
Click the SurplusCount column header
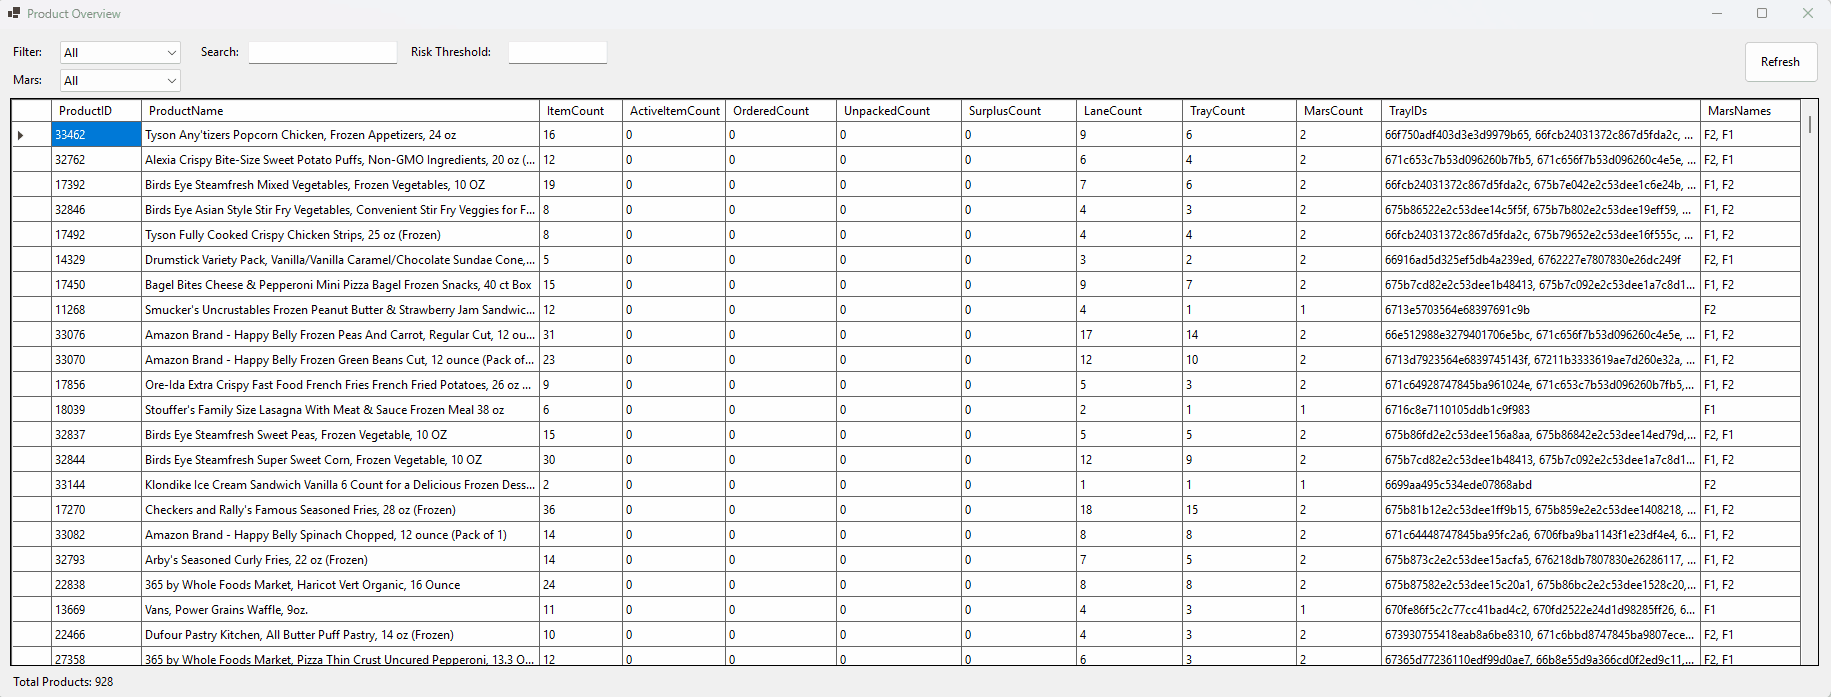coord(1019,110)
